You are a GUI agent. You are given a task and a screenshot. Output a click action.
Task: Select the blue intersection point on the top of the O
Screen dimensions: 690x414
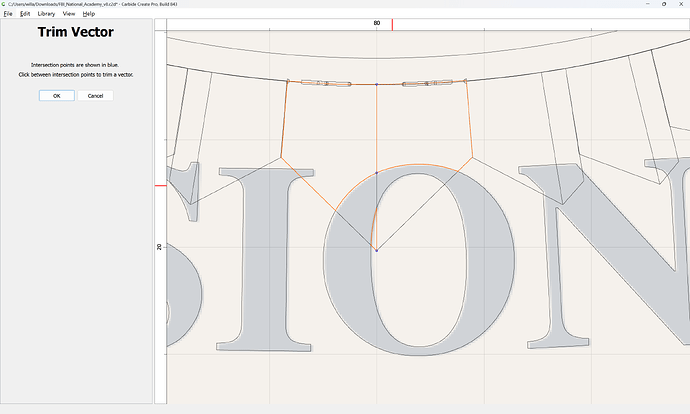(376, 173)
